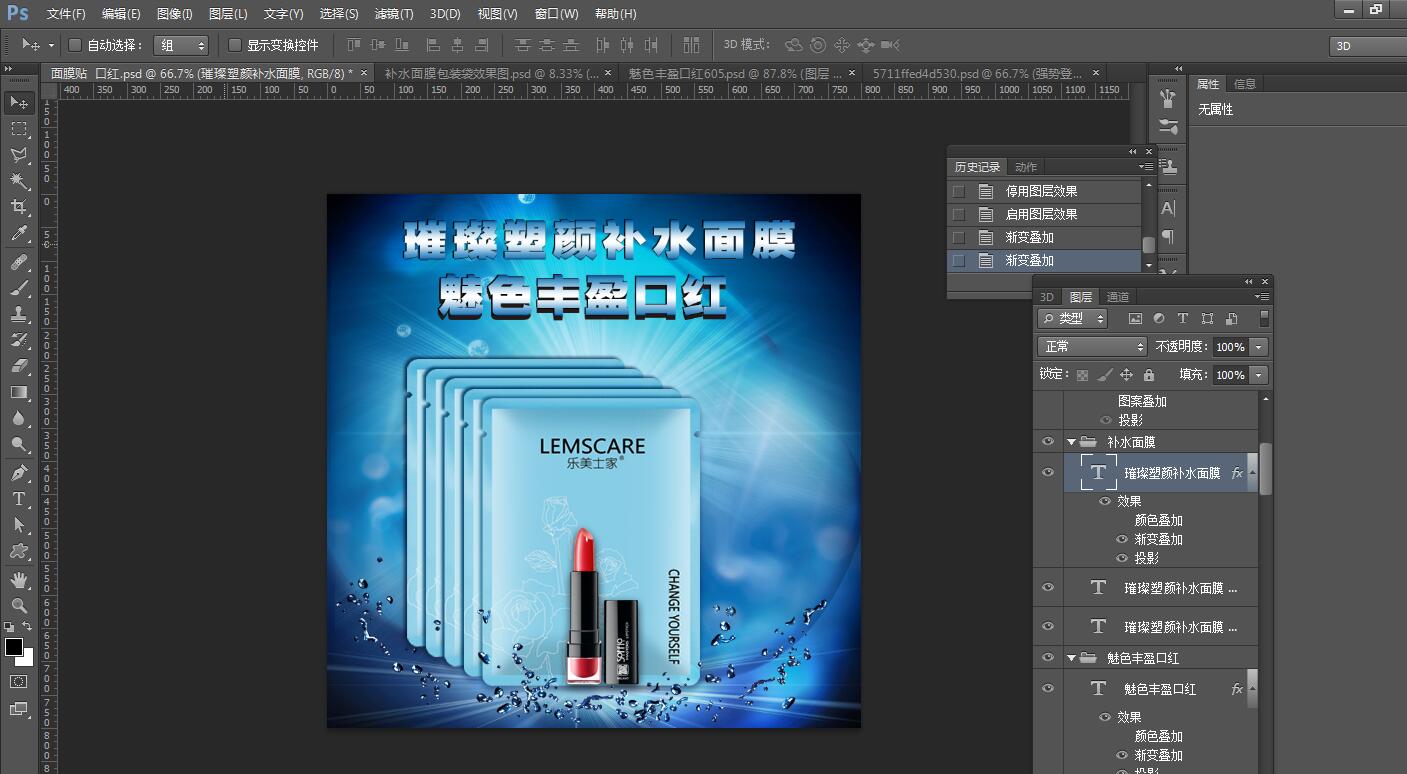Open the history panel flyout menu
The height and width of the screenshot is (774, 1407).
pos(1146,167)
